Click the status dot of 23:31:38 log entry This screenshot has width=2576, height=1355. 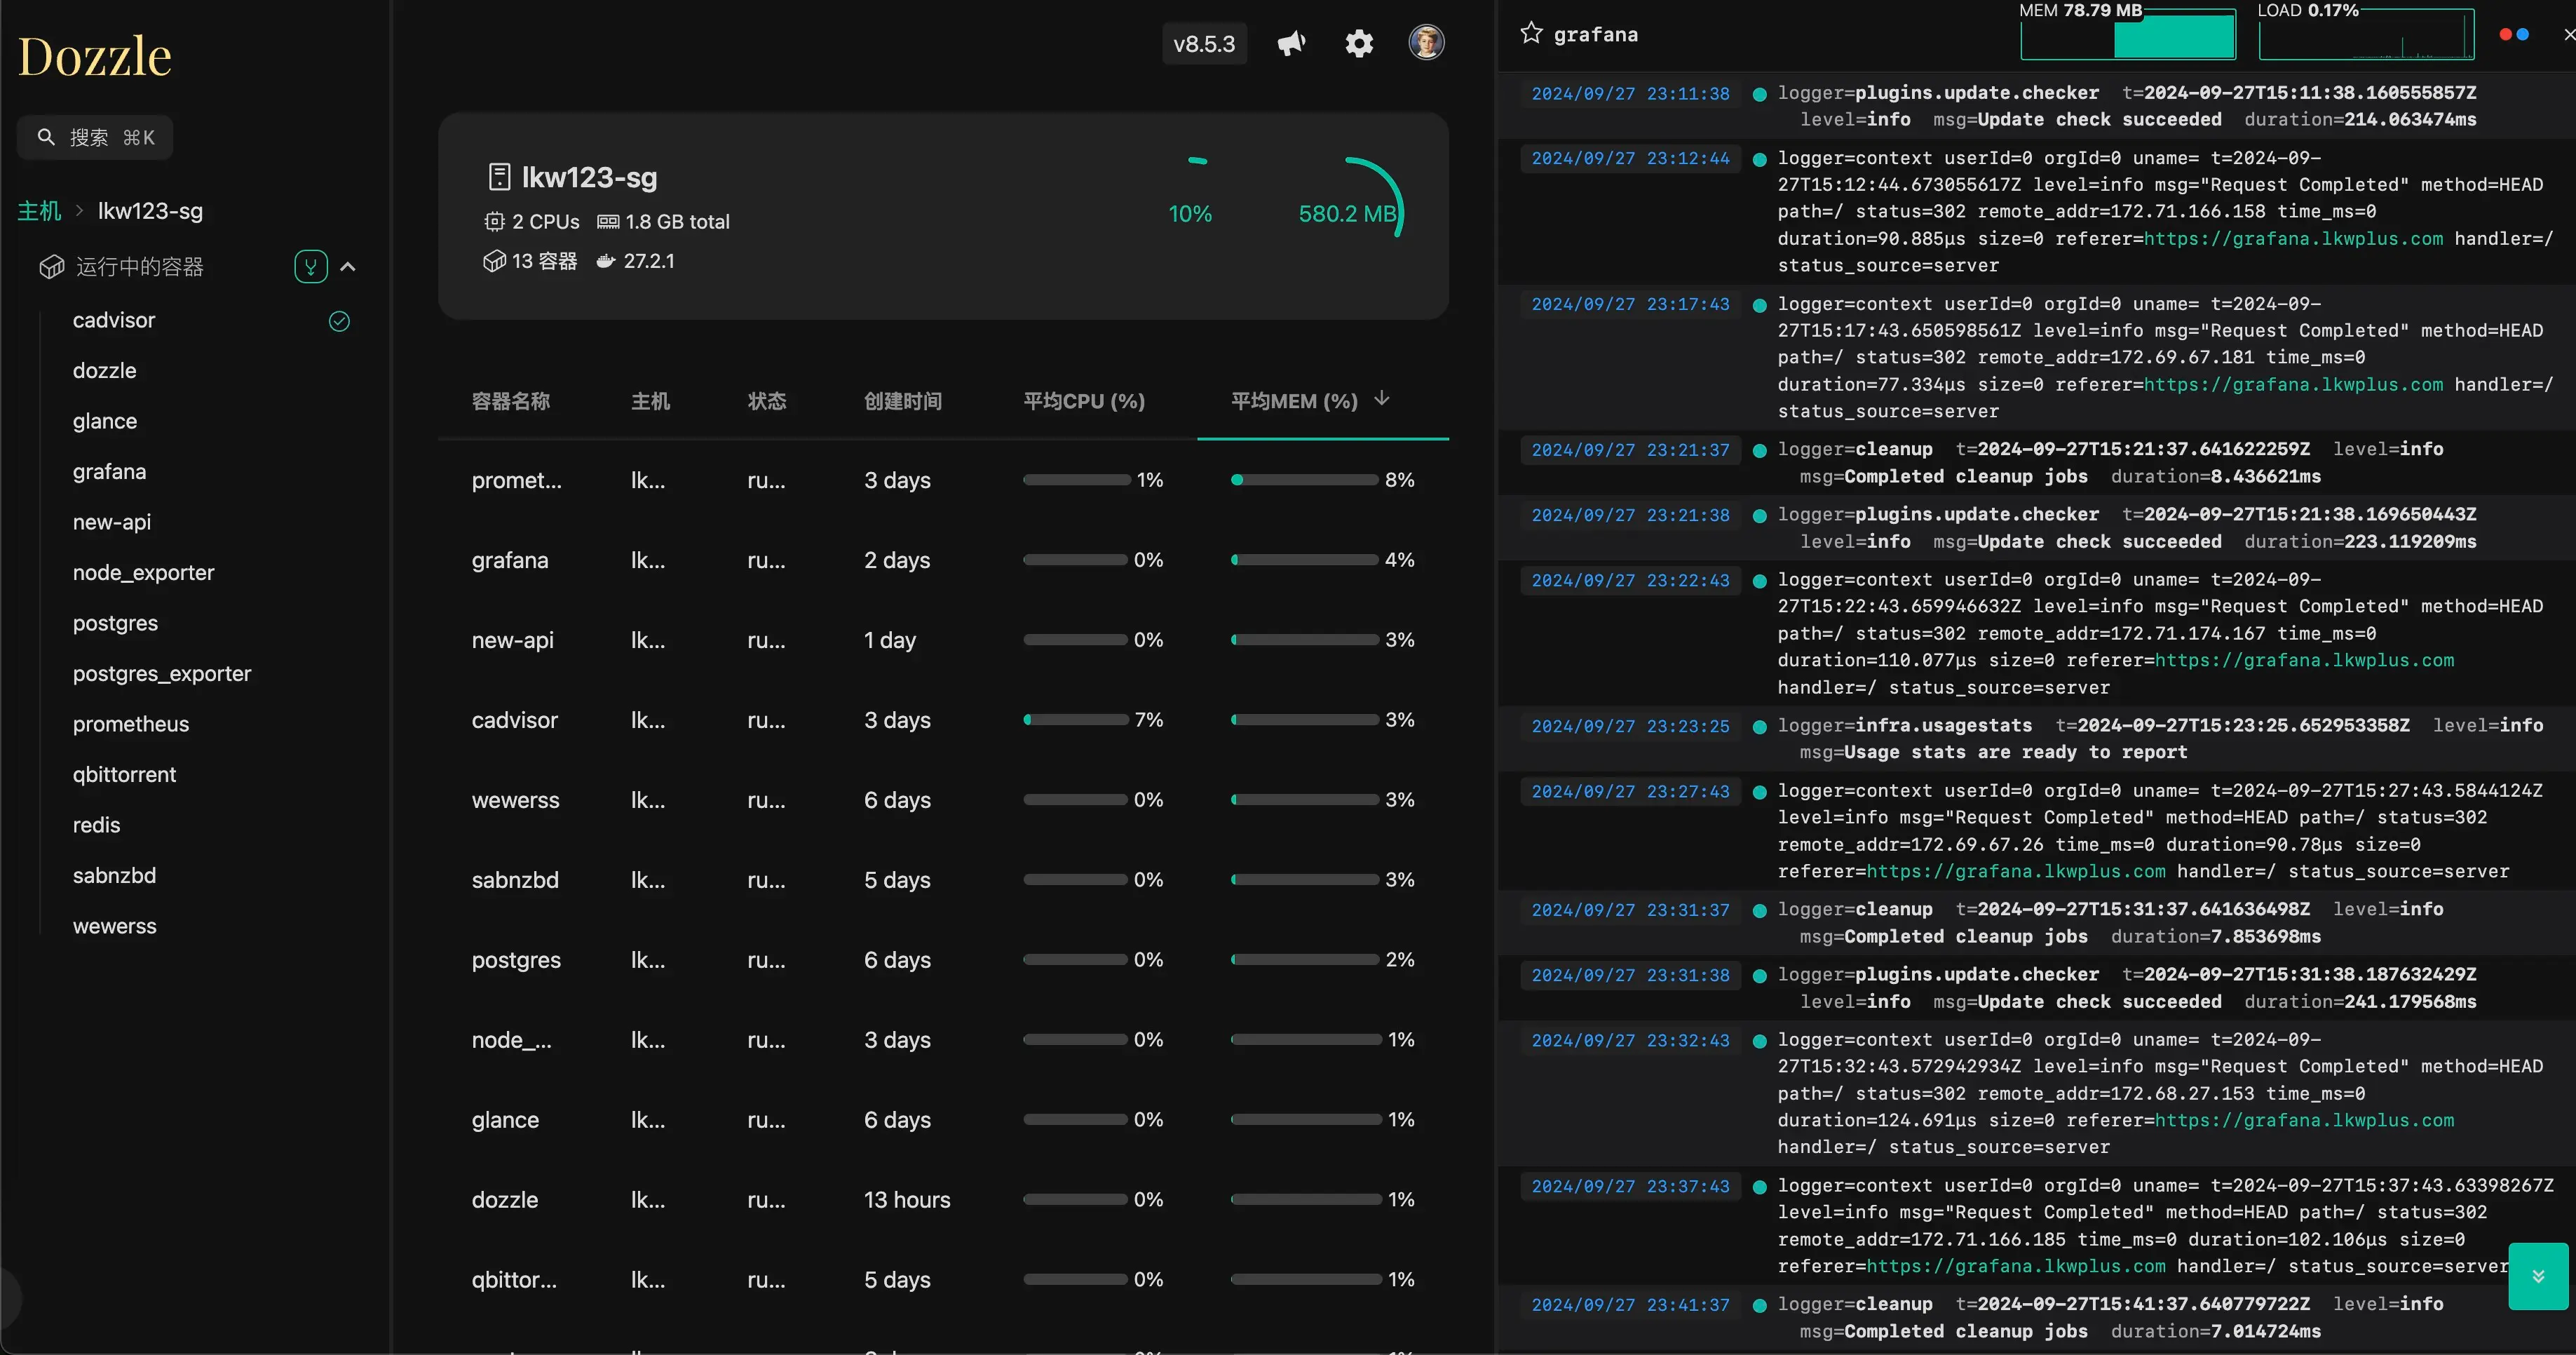pyautogui.click(x=1759, y=976)
